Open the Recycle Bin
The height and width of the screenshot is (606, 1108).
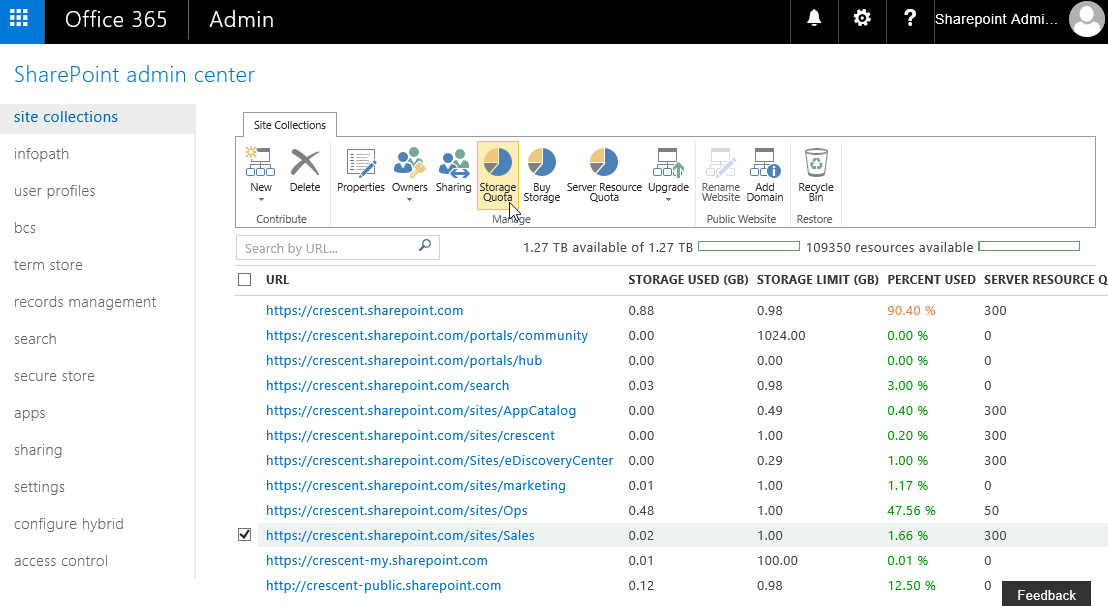(x=815, y=175)
